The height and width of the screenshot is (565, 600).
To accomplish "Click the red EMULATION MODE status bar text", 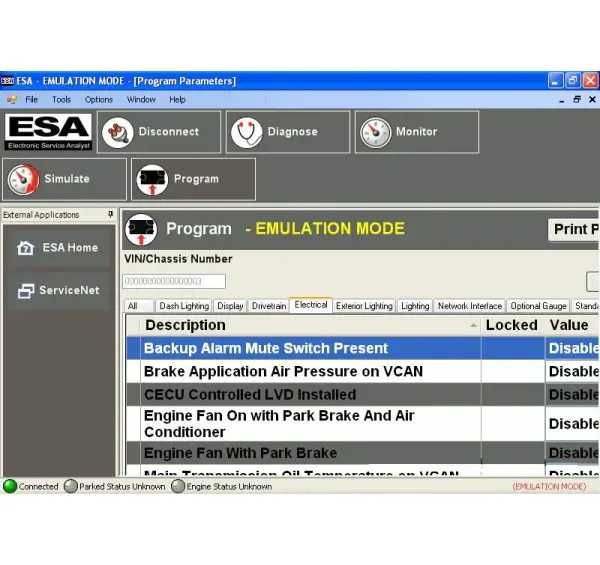I will (x=549, y=487).
